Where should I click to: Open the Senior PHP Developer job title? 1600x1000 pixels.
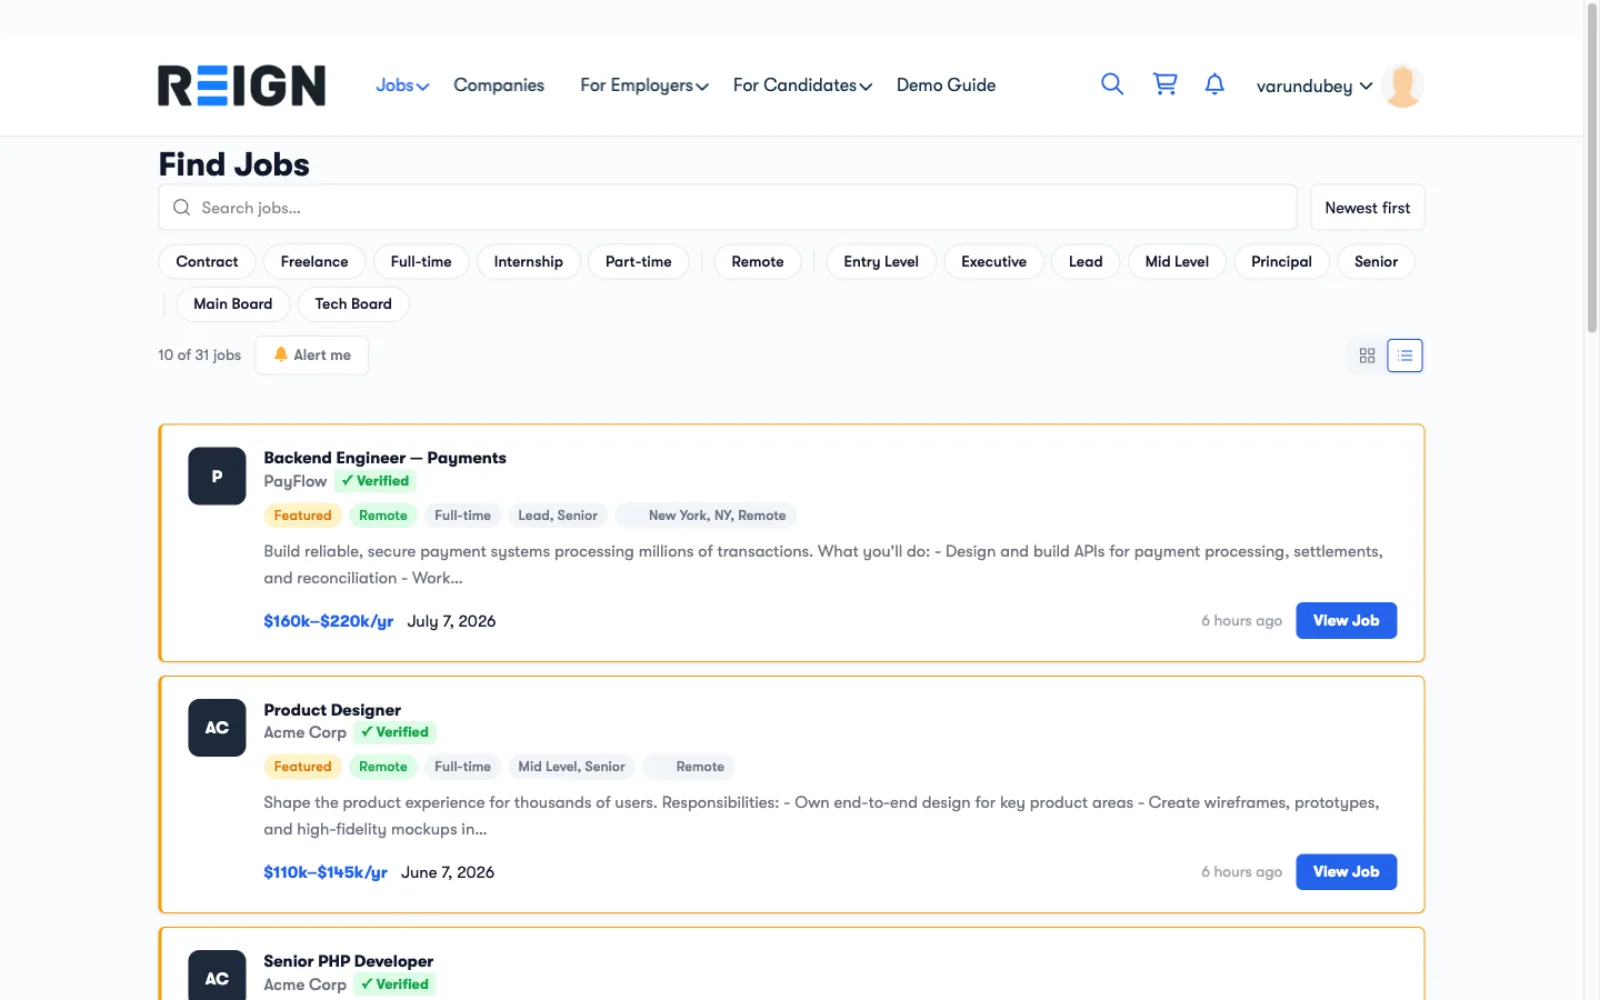tap(348, 961)
